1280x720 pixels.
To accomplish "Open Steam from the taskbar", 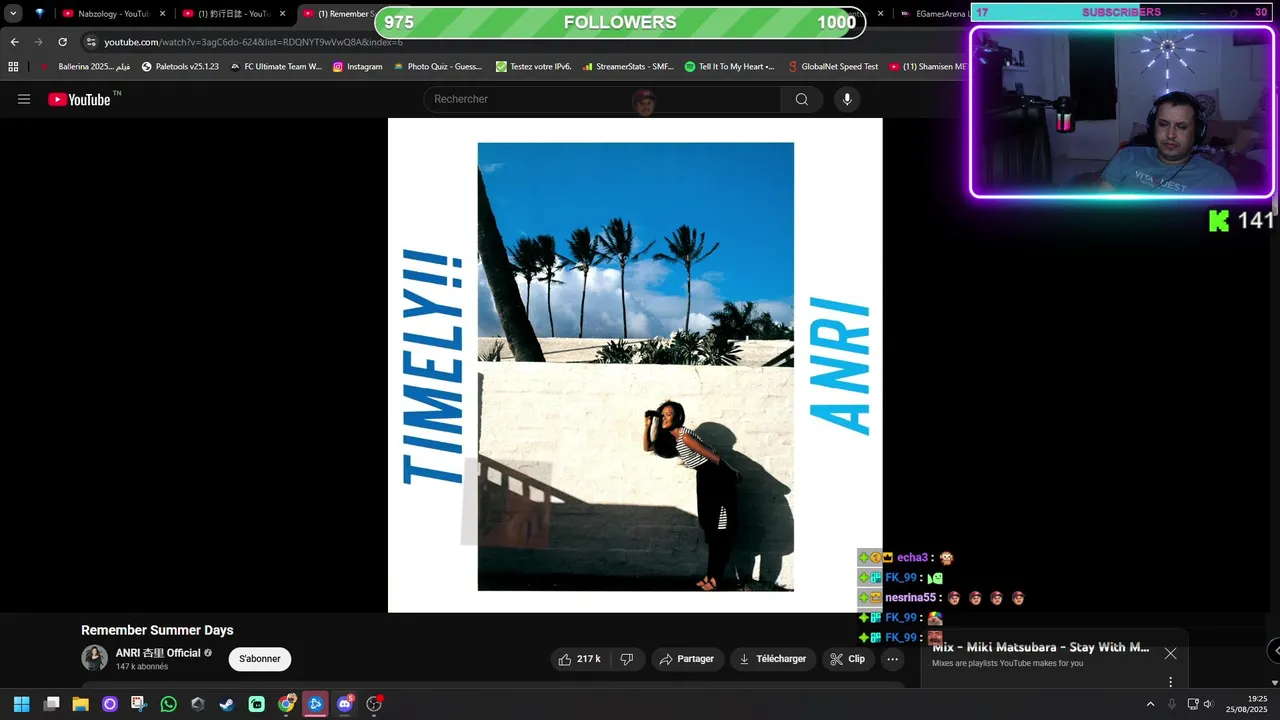I will coord(227,704).
